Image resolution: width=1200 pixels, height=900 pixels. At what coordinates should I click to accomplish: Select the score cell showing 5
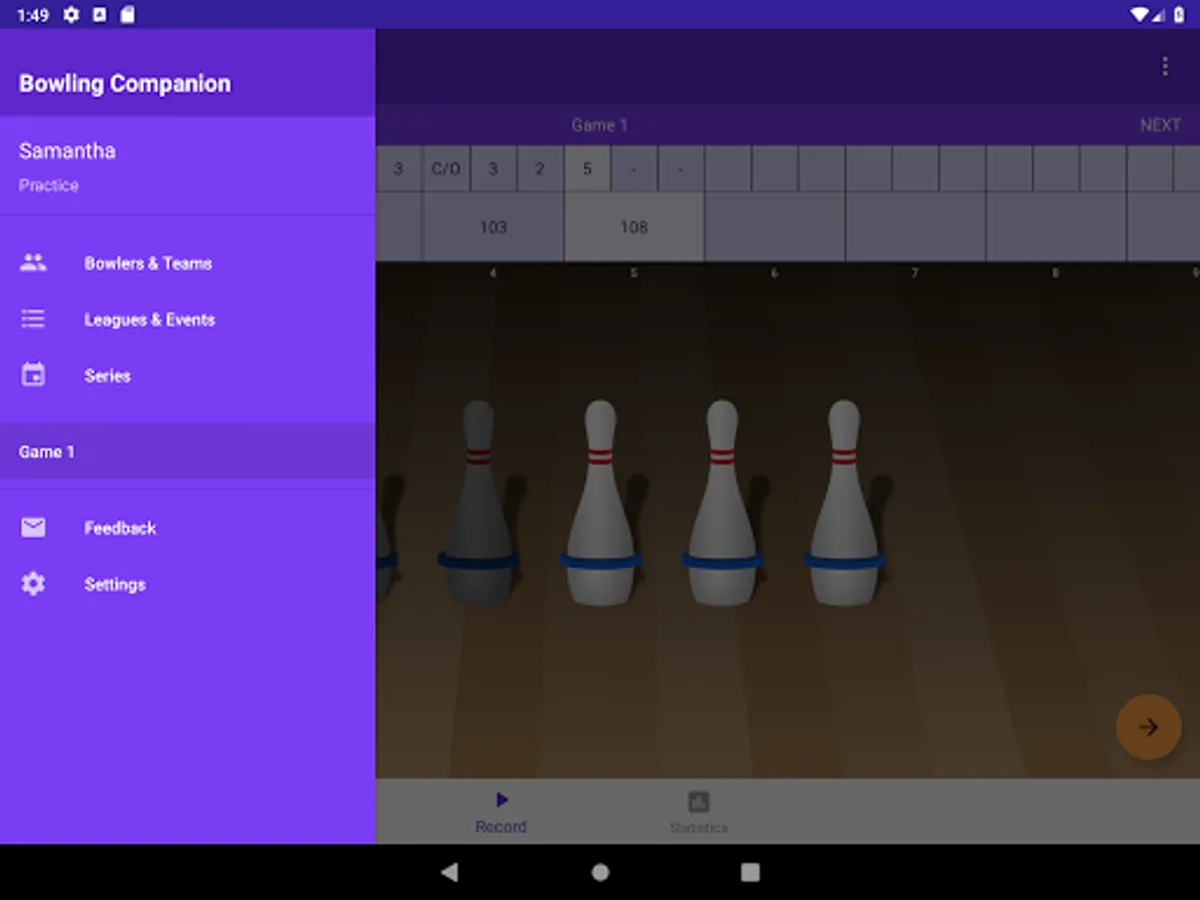(x=587, y=169)
